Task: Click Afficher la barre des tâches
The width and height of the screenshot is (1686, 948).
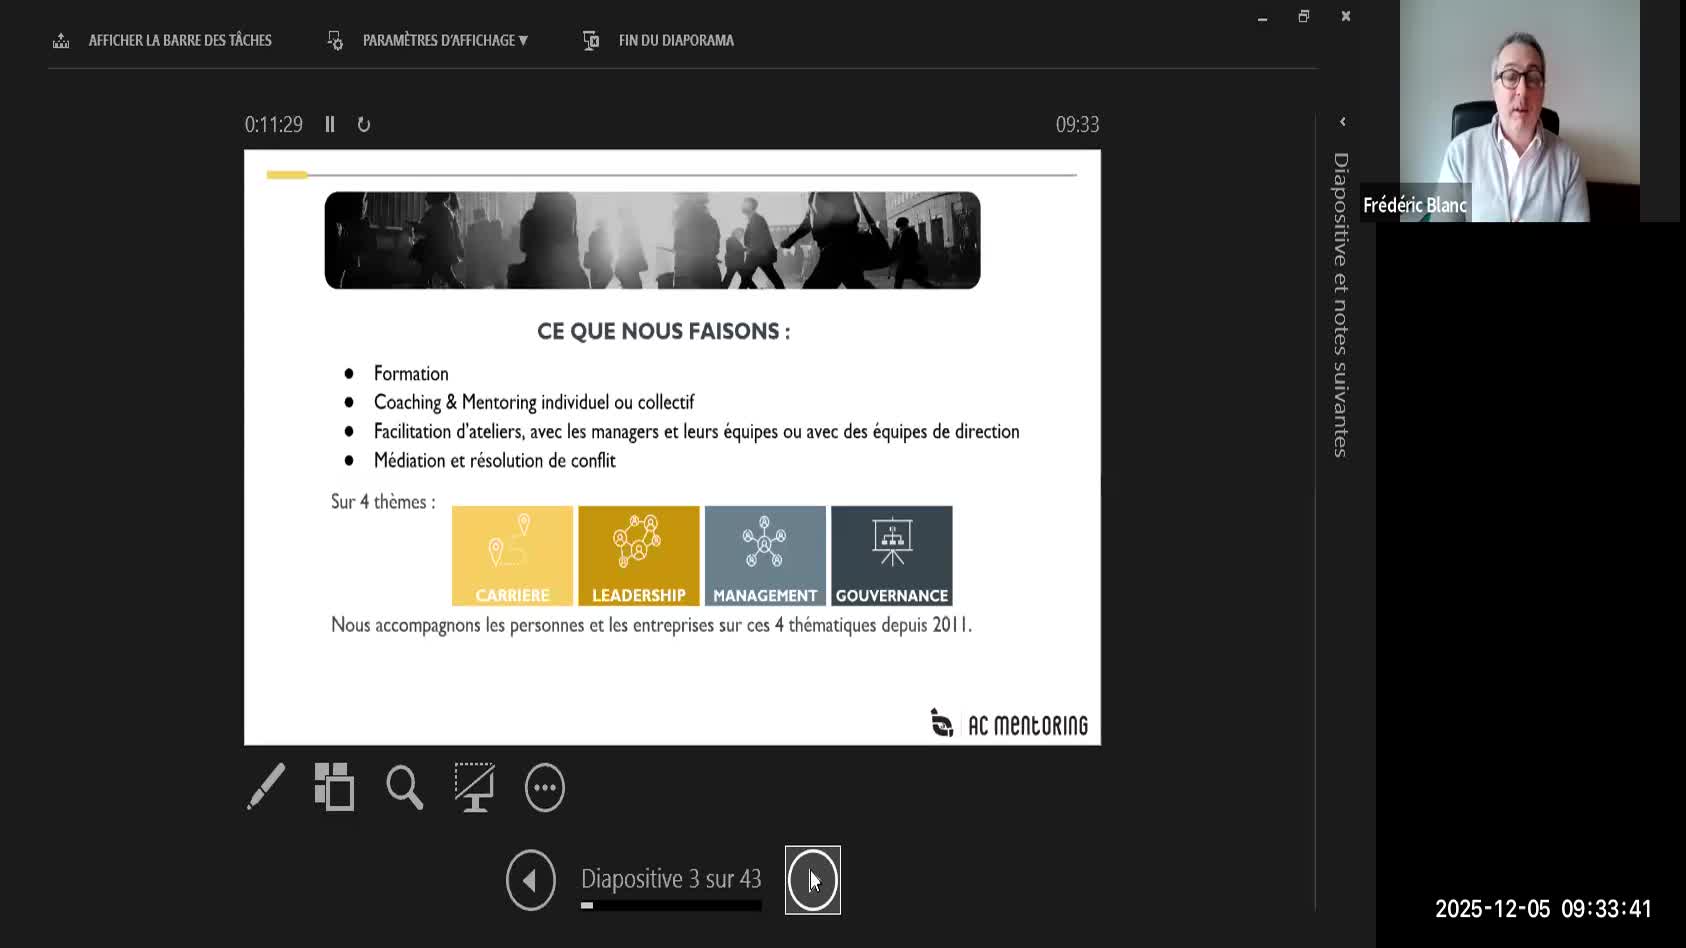Action: 180,40
